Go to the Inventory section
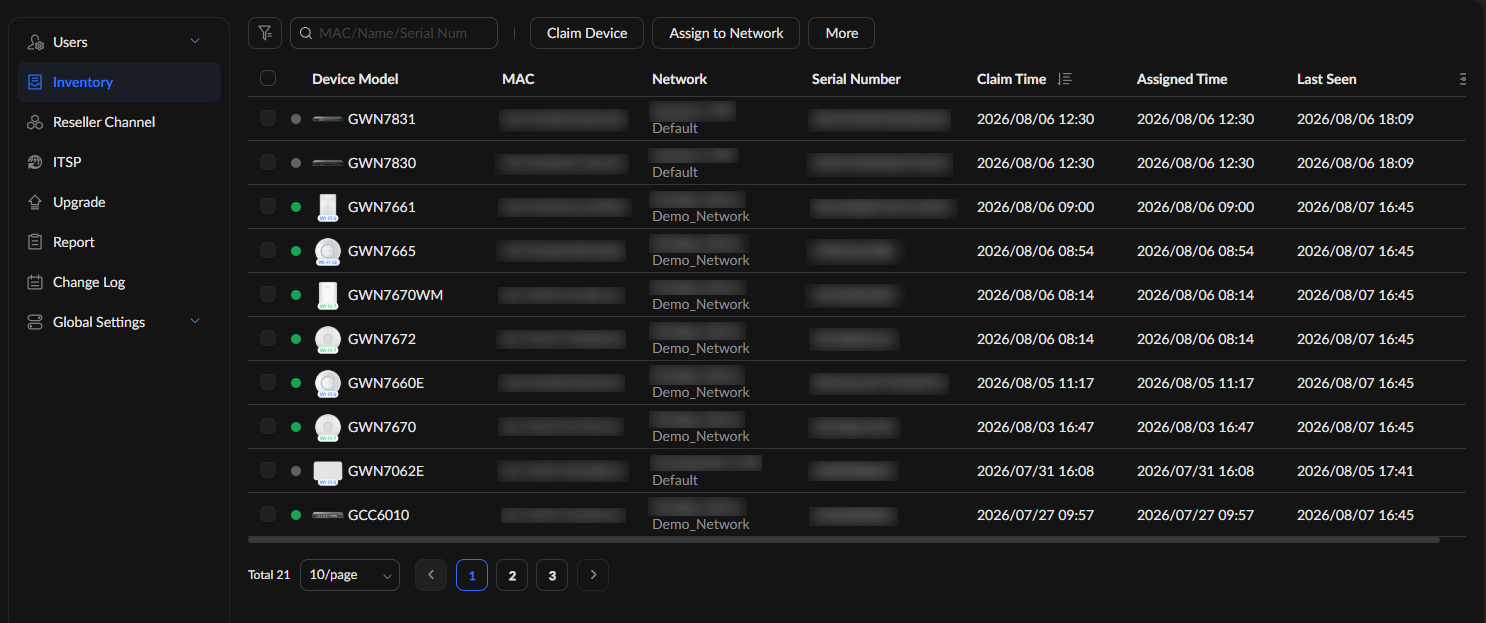1486x623 pixels. click(x=119, y=82)
